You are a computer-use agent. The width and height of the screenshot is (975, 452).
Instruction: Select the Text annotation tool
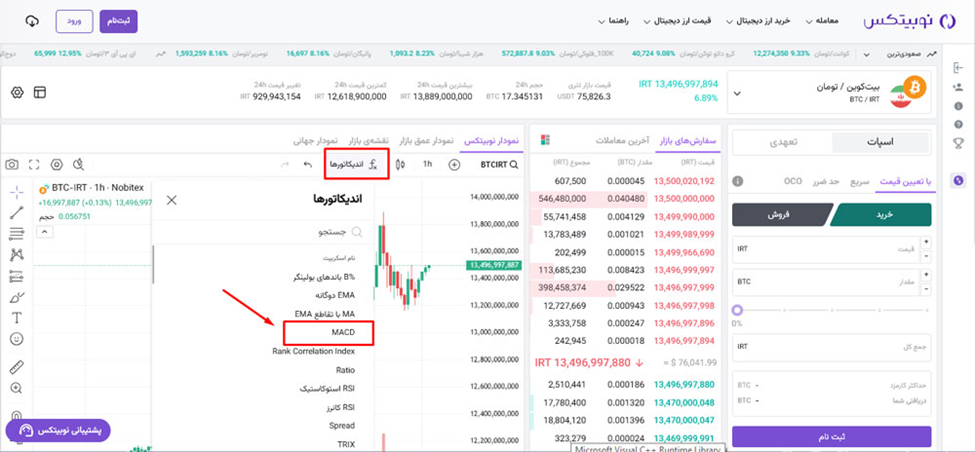coord(17,318)
